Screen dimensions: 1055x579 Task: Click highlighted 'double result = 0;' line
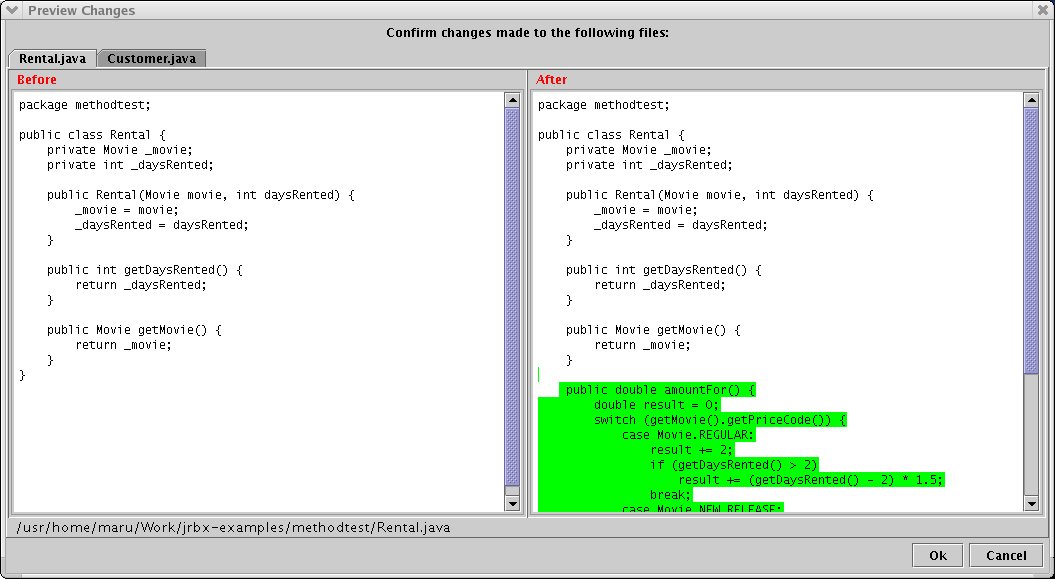pos(657,405)
